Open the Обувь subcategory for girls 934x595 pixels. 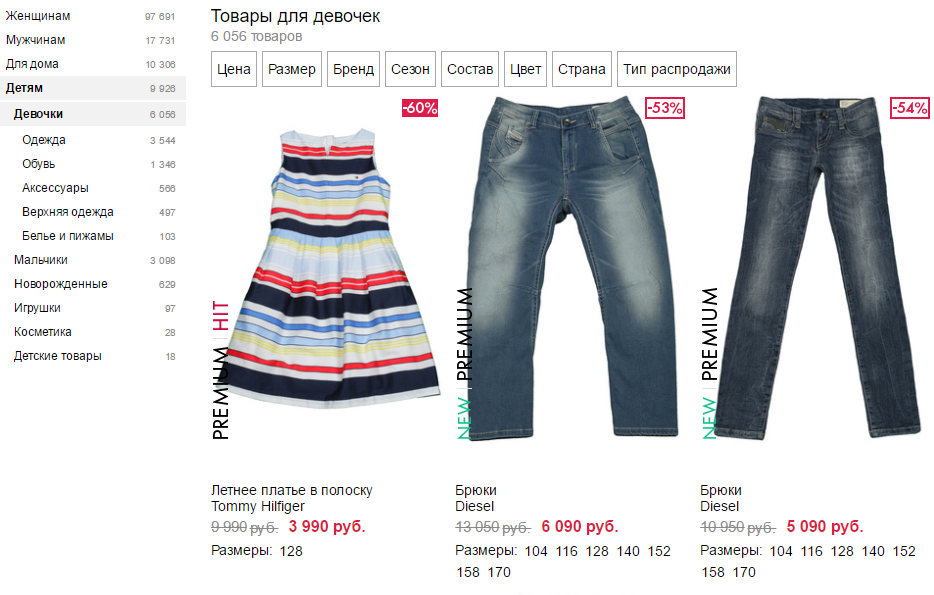[39, 164]
